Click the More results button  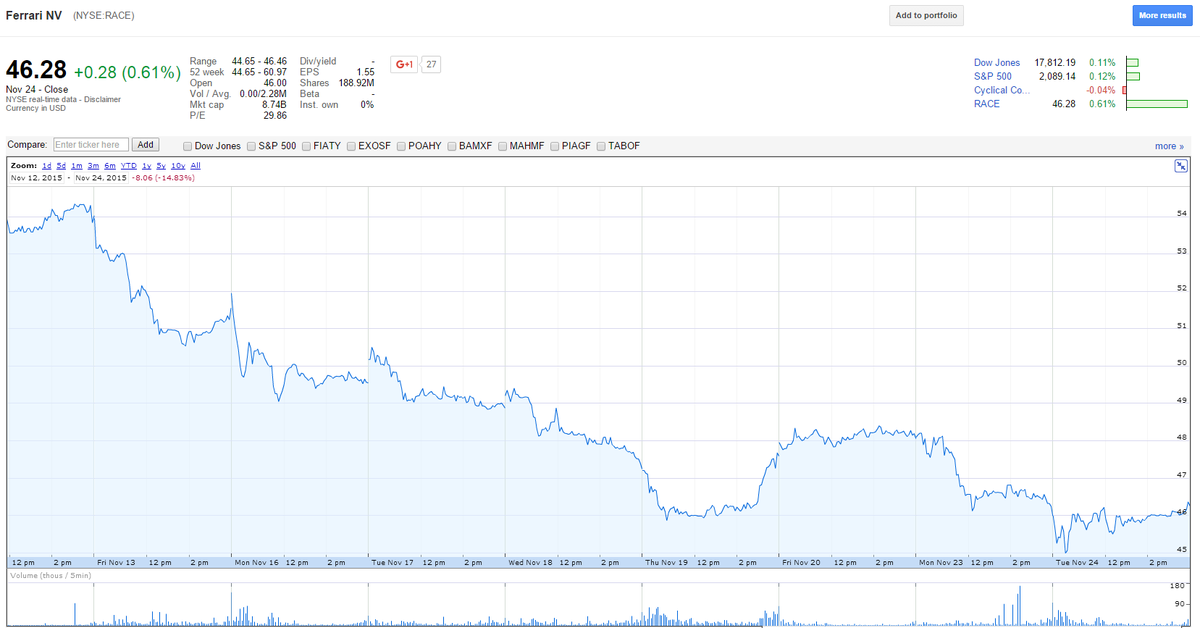1162,16
